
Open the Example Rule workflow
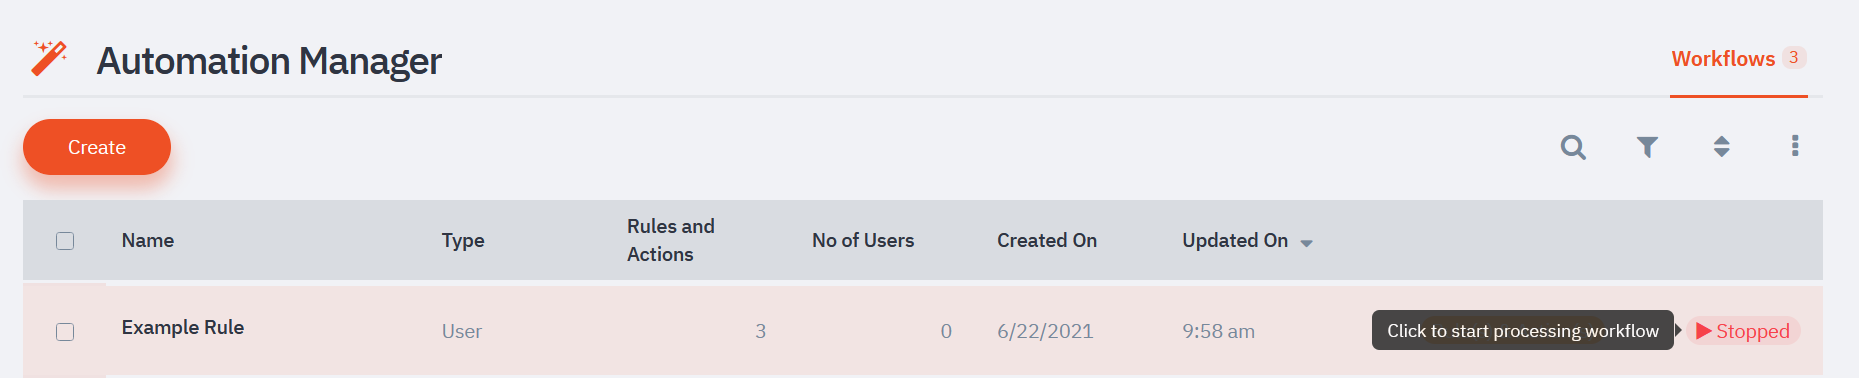coord(183,327)
